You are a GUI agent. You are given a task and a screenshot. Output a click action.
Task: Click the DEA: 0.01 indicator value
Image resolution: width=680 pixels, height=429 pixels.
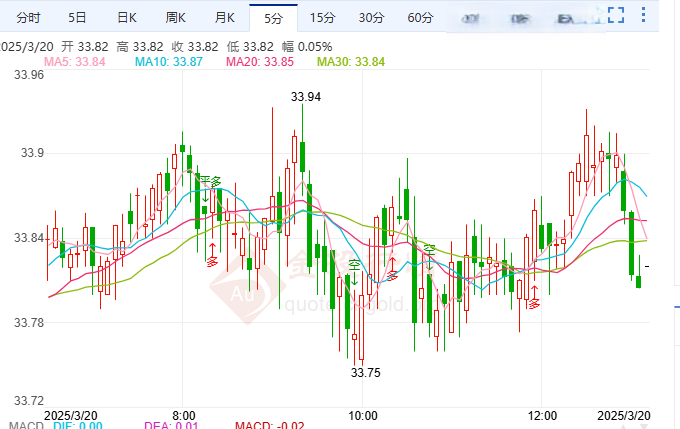click(171, 426)
